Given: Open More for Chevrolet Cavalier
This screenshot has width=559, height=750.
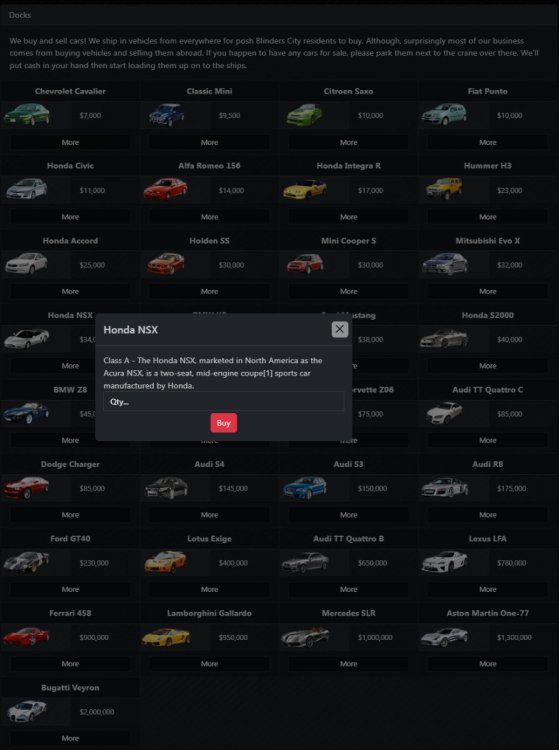Looking at the screenshot, I should point(70,142).
